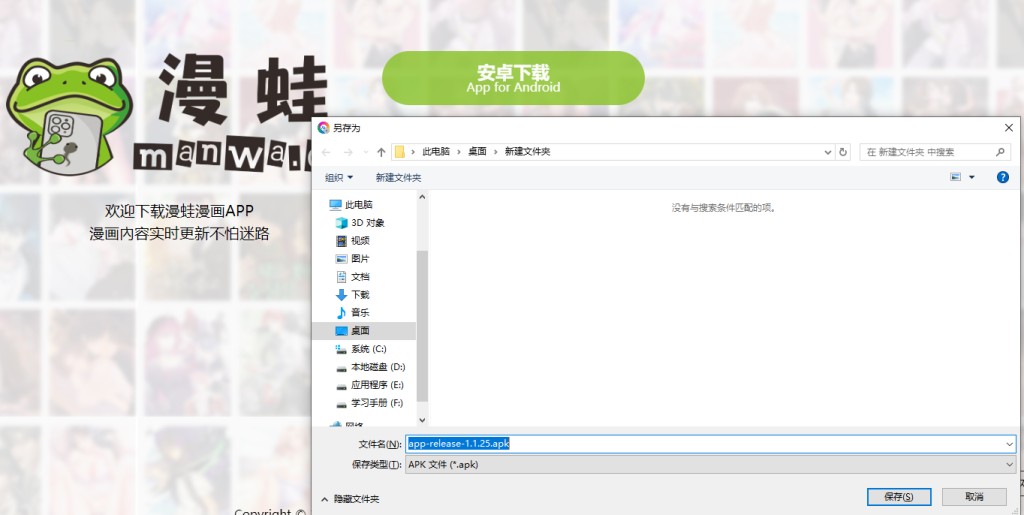Open recent locations dropdown arrow
1024x515 pixels.
(366, 152)
